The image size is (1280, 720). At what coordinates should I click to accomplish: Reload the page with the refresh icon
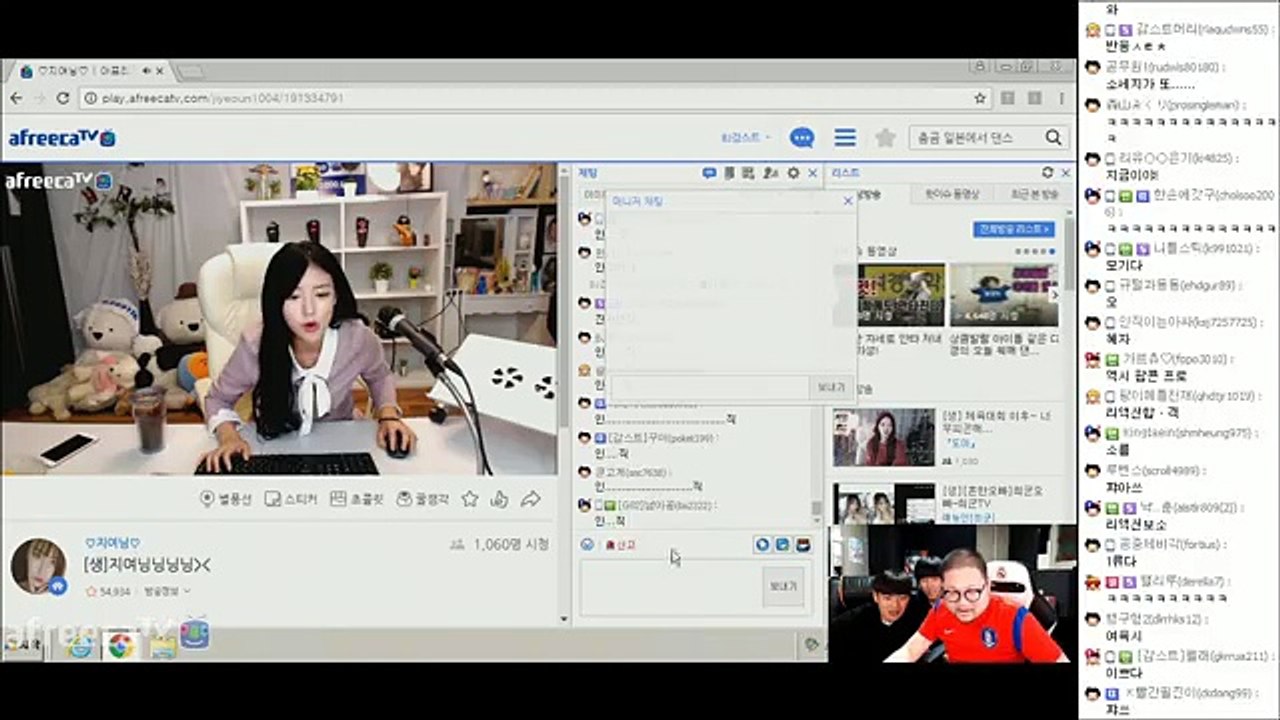pos(63,98)
